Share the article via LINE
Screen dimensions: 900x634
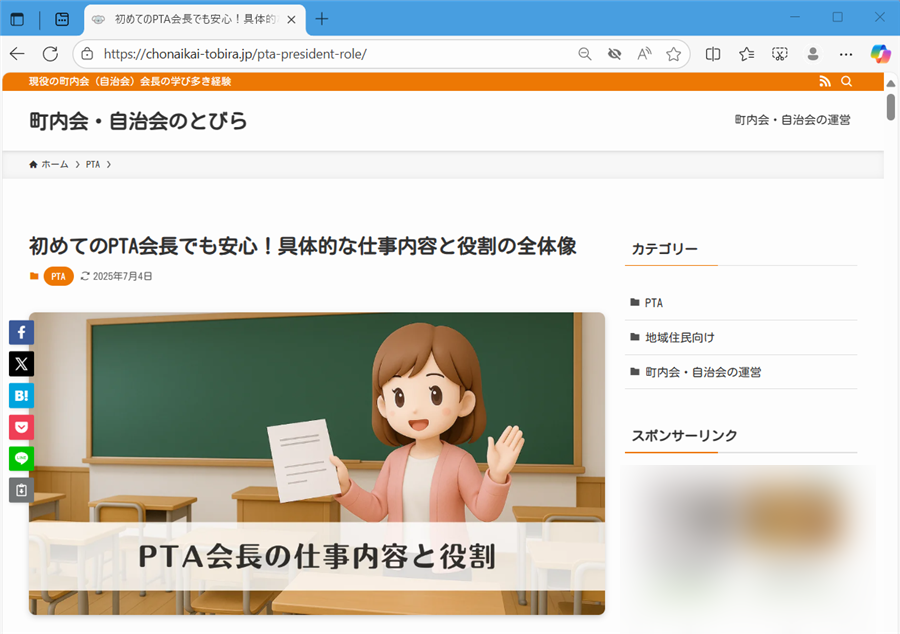click(21, 459)
